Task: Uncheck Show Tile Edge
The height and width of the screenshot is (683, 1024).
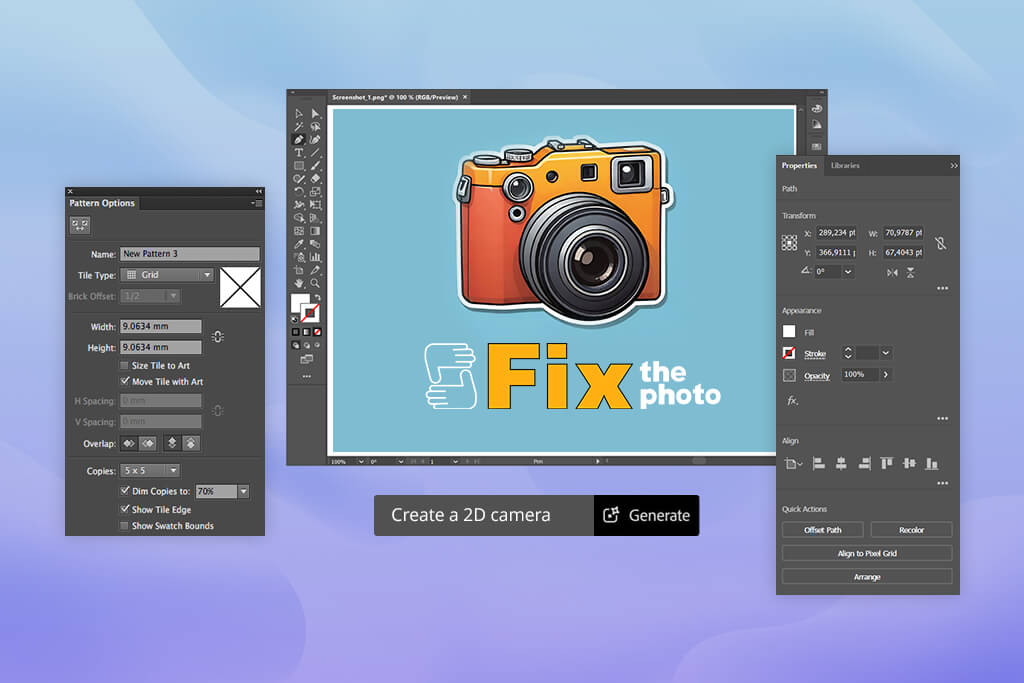Action: [x=124, y=509]
